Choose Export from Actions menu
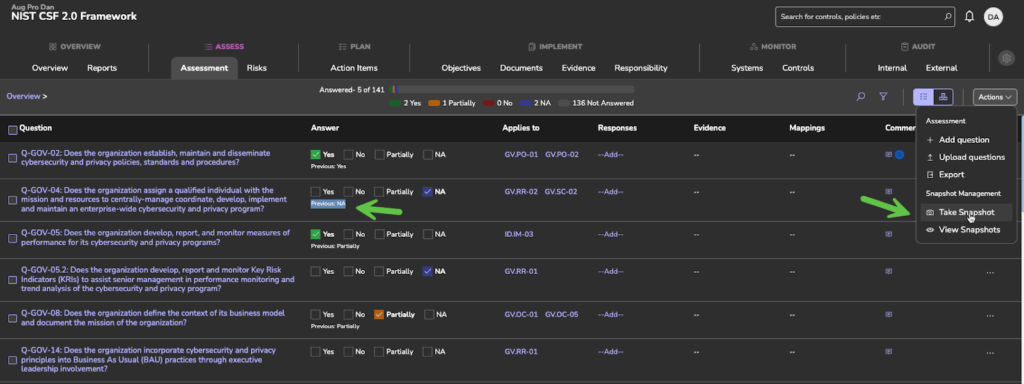 coord(945,175)
